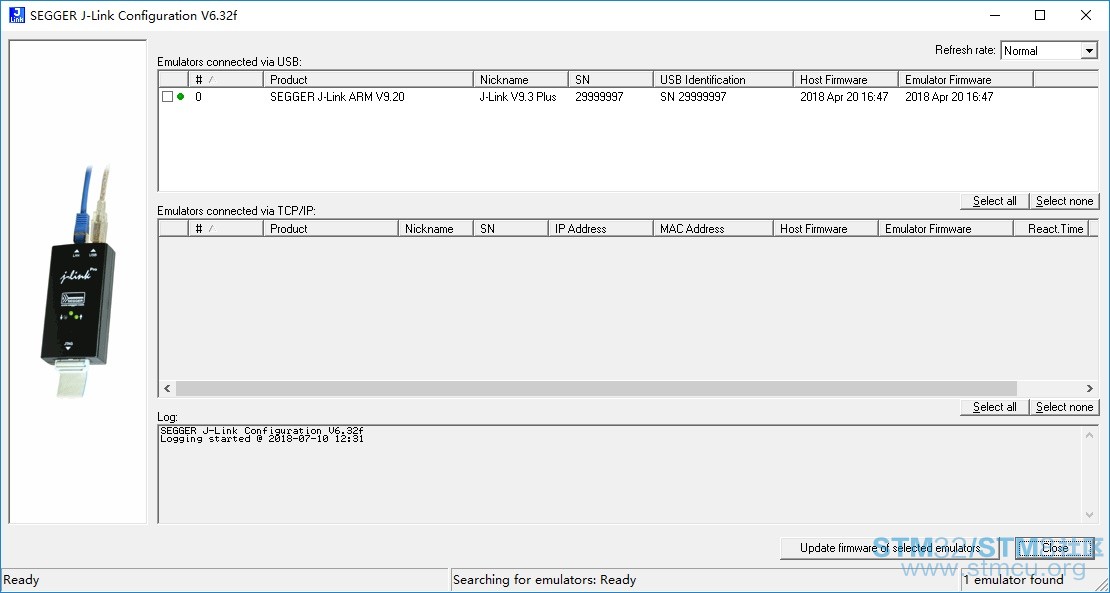Click Select none under the USB emulators list

click(x=1064, y=201)
